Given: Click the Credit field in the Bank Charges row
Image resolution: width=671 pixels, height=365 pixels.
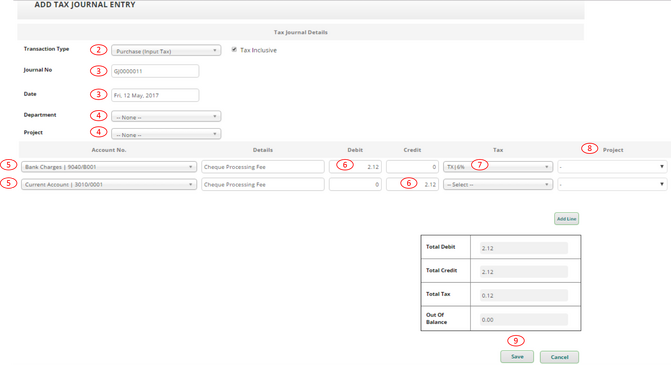Looking at the screenshot, I should (412, 167).
